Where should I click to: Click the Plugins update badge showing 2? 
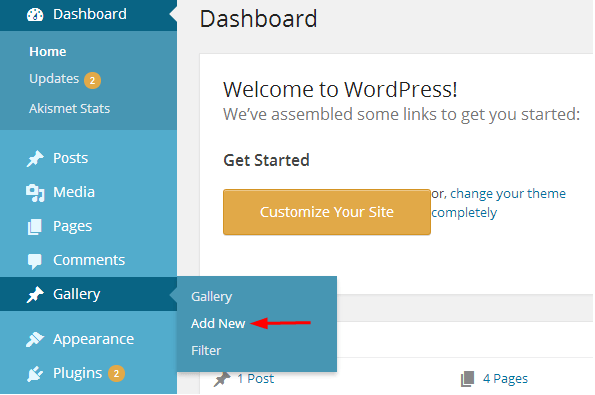tap(116, 374)
